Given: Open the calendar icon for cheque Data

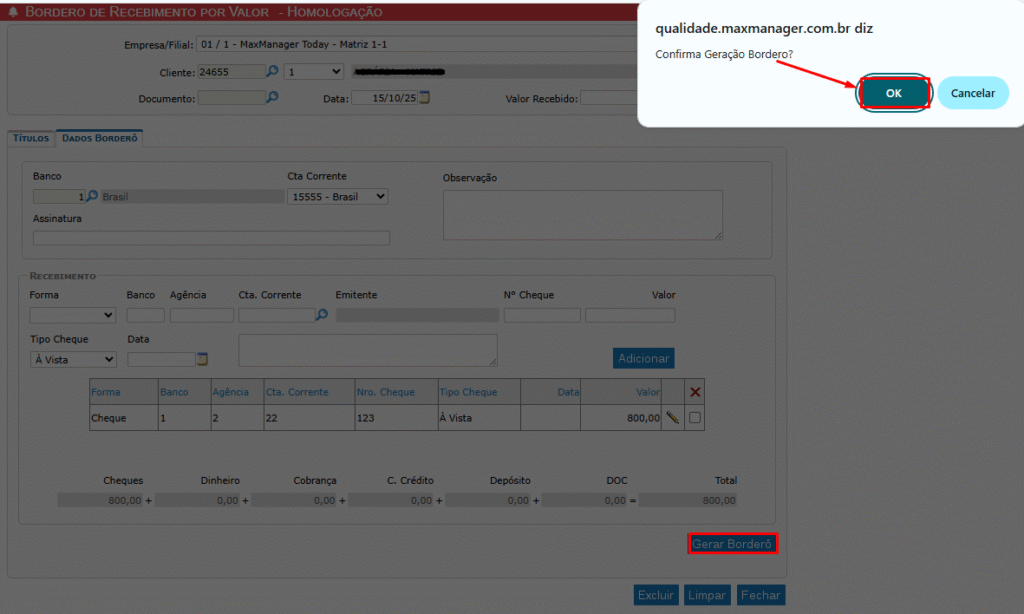Looking at the screenshot, I should coord(202,359).
